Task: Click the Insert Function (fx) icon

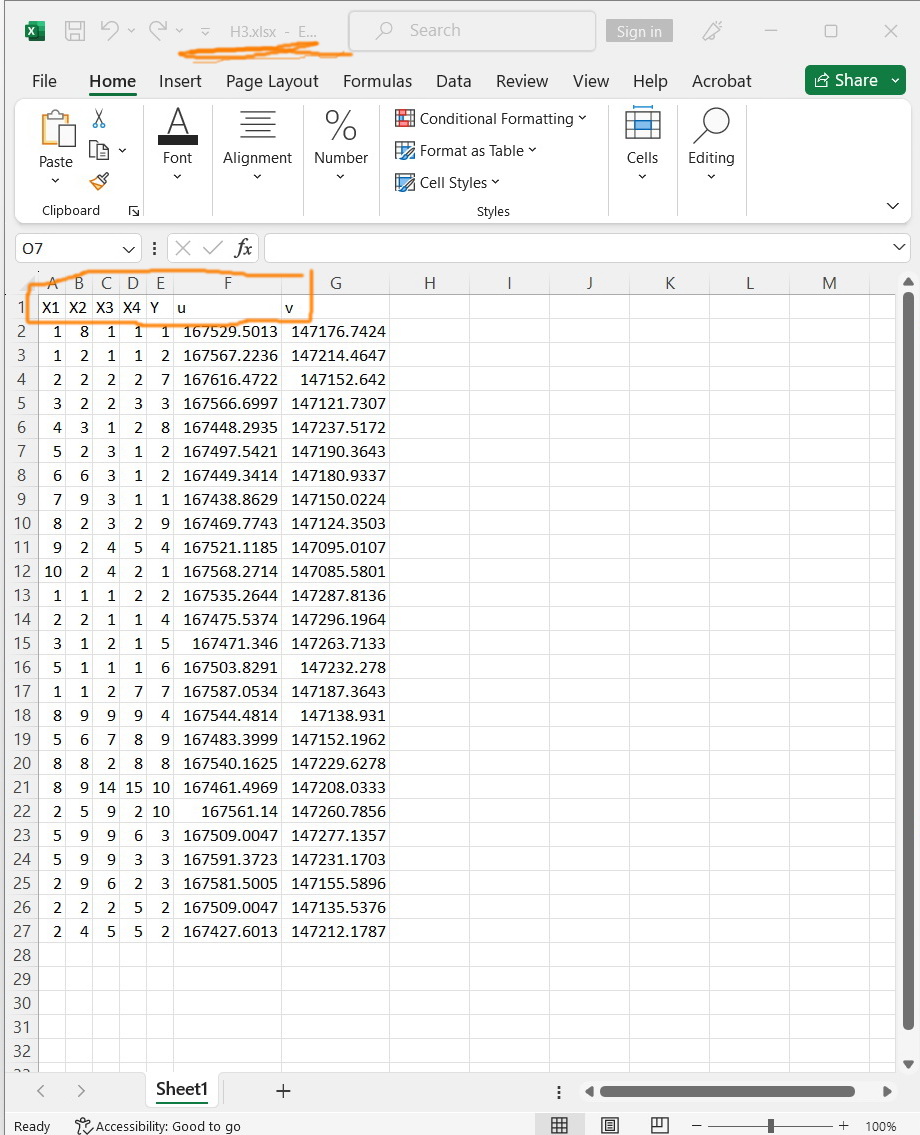Action: click(243, 248)
